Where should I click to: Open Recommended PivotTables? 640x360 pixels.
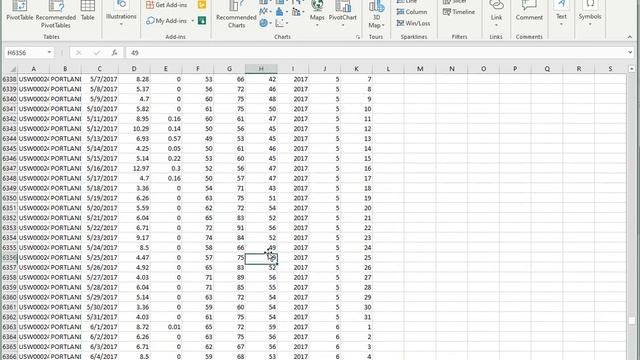point(56,15)
